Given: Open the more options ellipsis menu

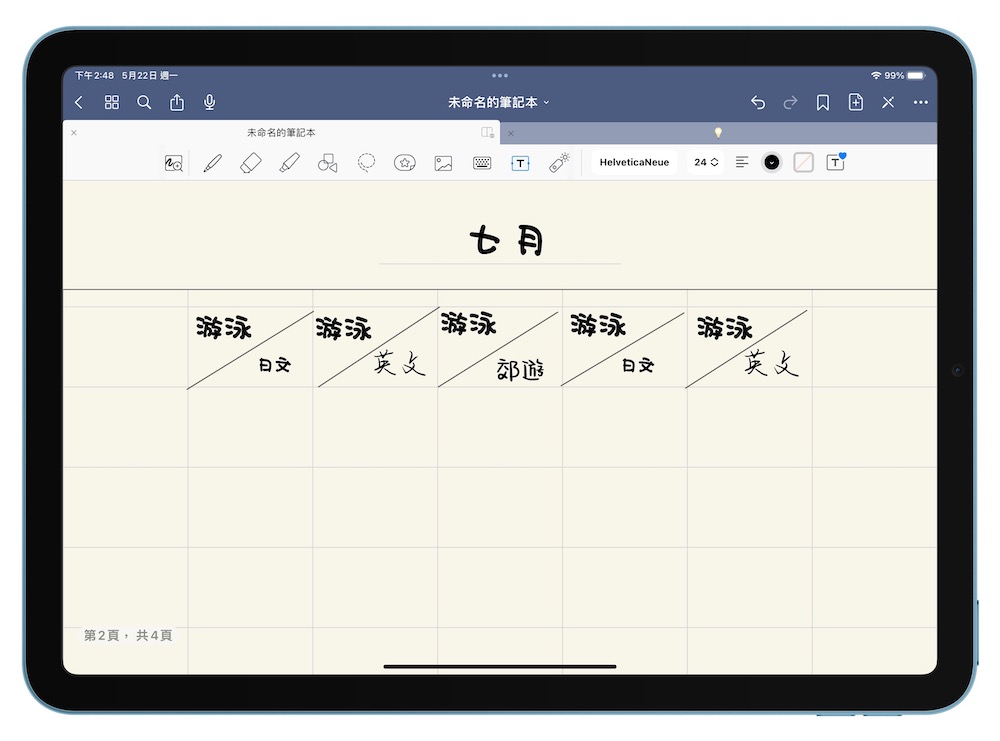Looking at the screenshot, I should [920, 102].
